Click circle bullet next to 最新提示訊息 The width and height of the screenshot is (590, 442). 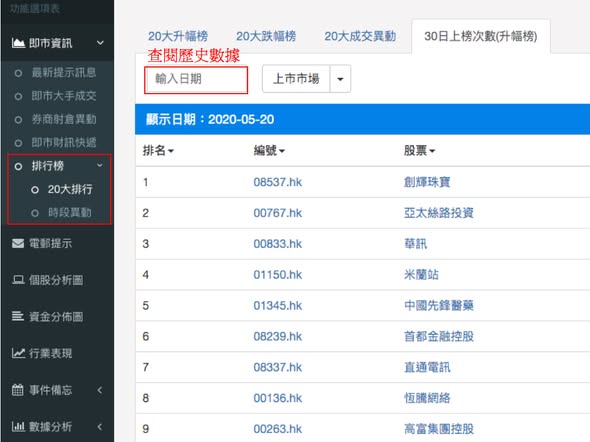(18, 73)
